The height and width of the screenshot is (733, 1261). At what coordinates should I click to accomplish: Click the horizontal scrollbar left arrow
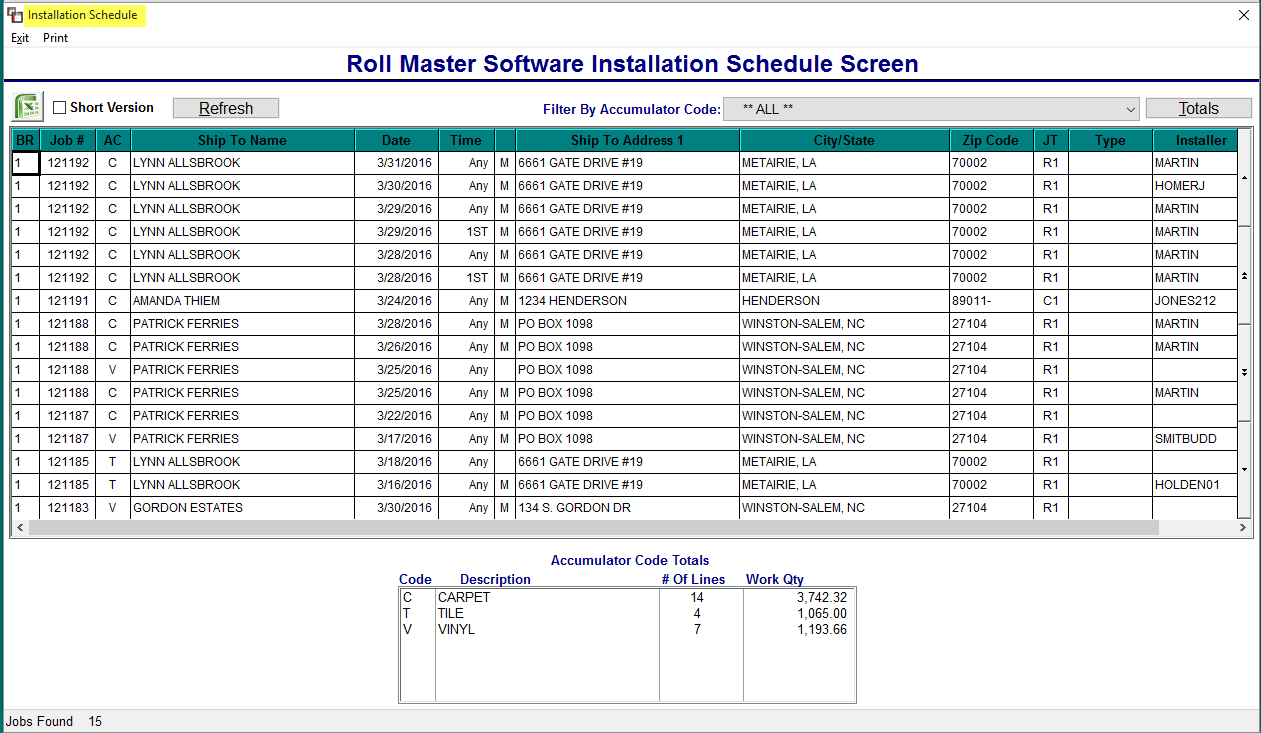18,527
